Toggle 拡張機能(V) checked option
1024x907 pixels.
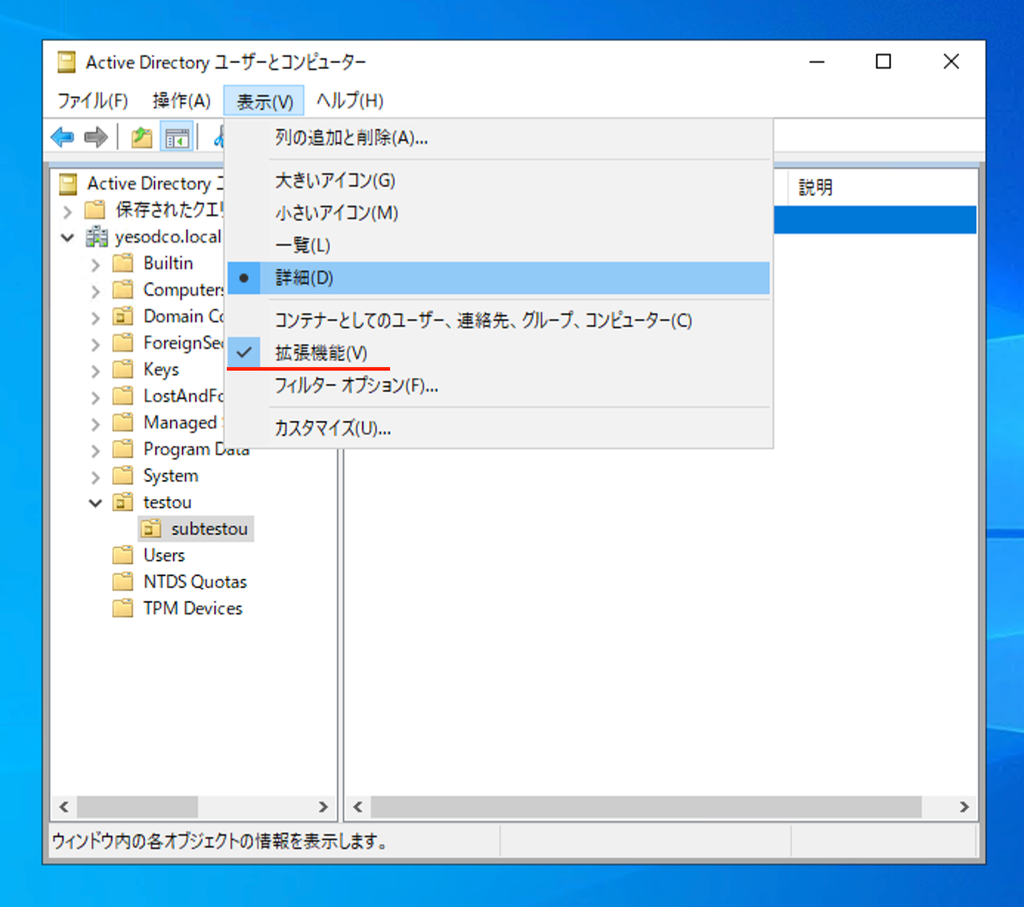[x=498, y=353]
